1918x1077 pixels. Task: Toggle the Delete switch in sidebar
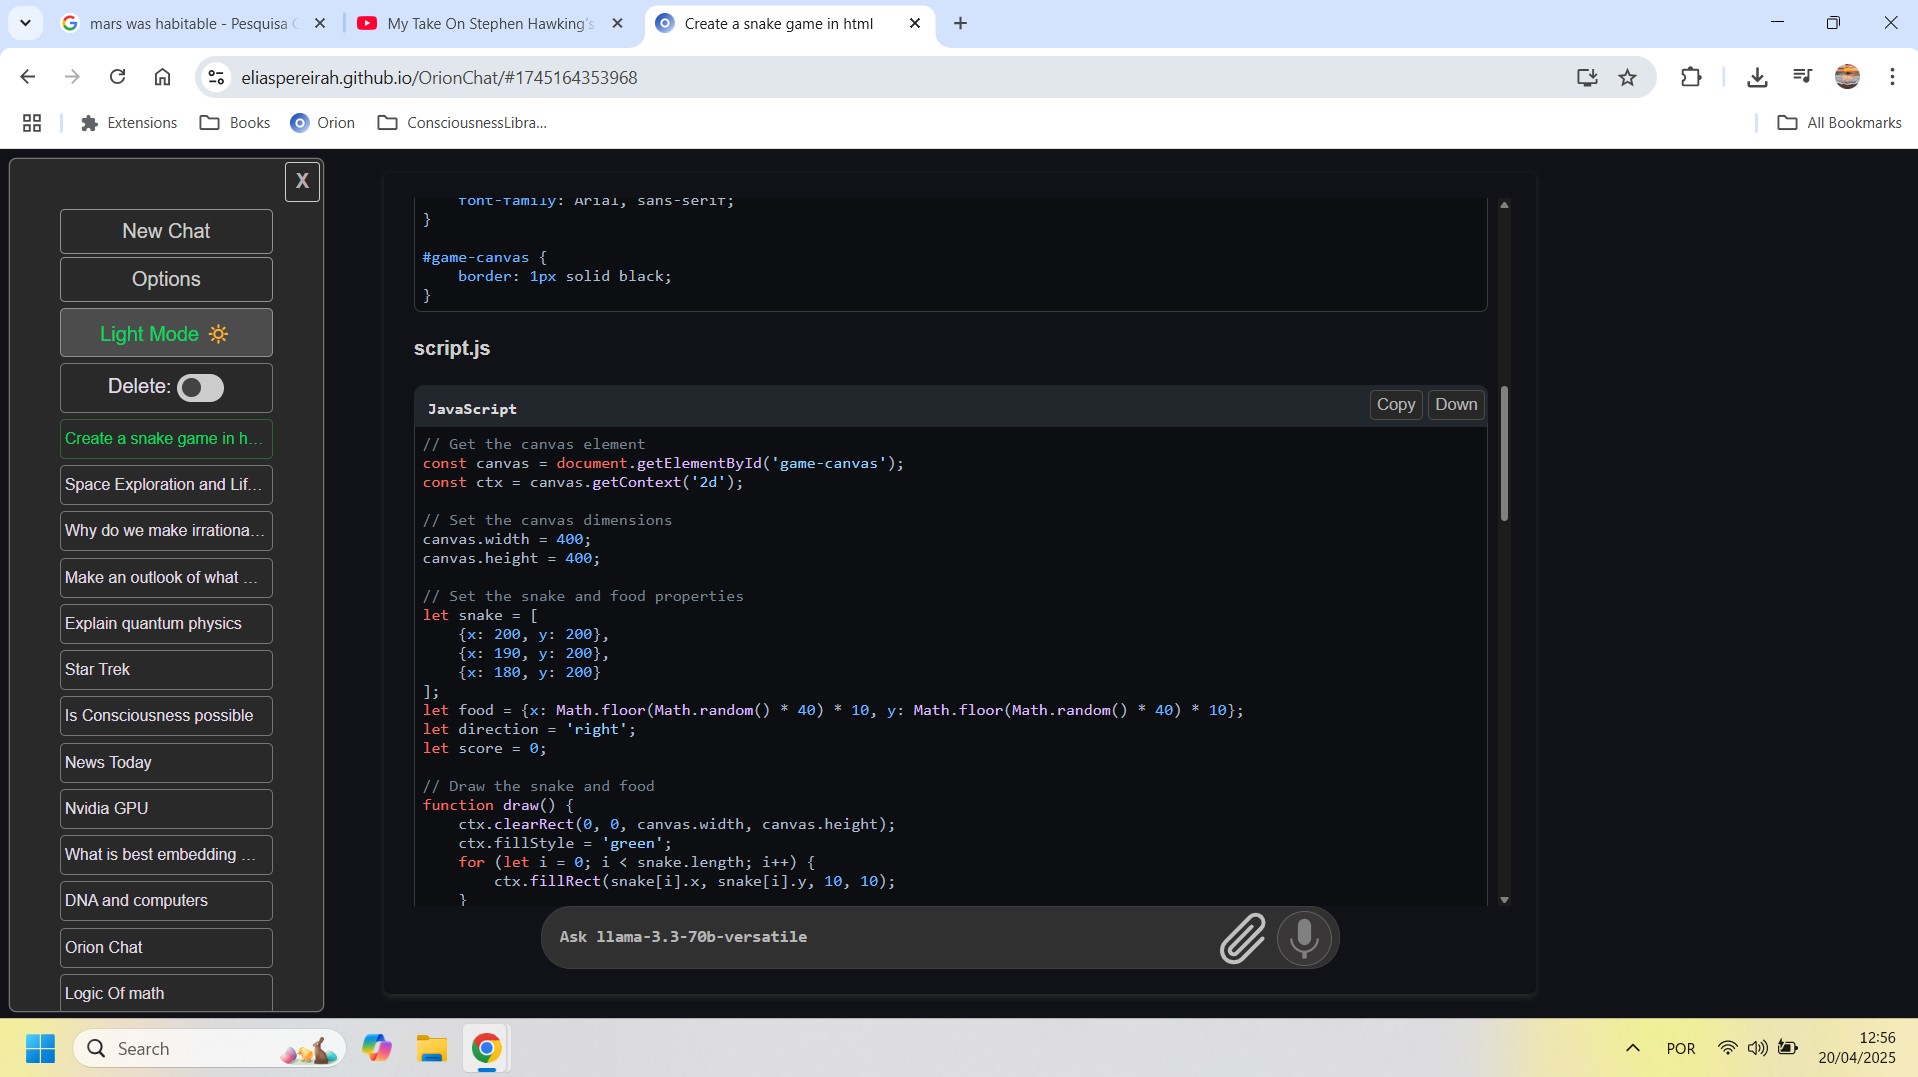(x=200, y=388)
